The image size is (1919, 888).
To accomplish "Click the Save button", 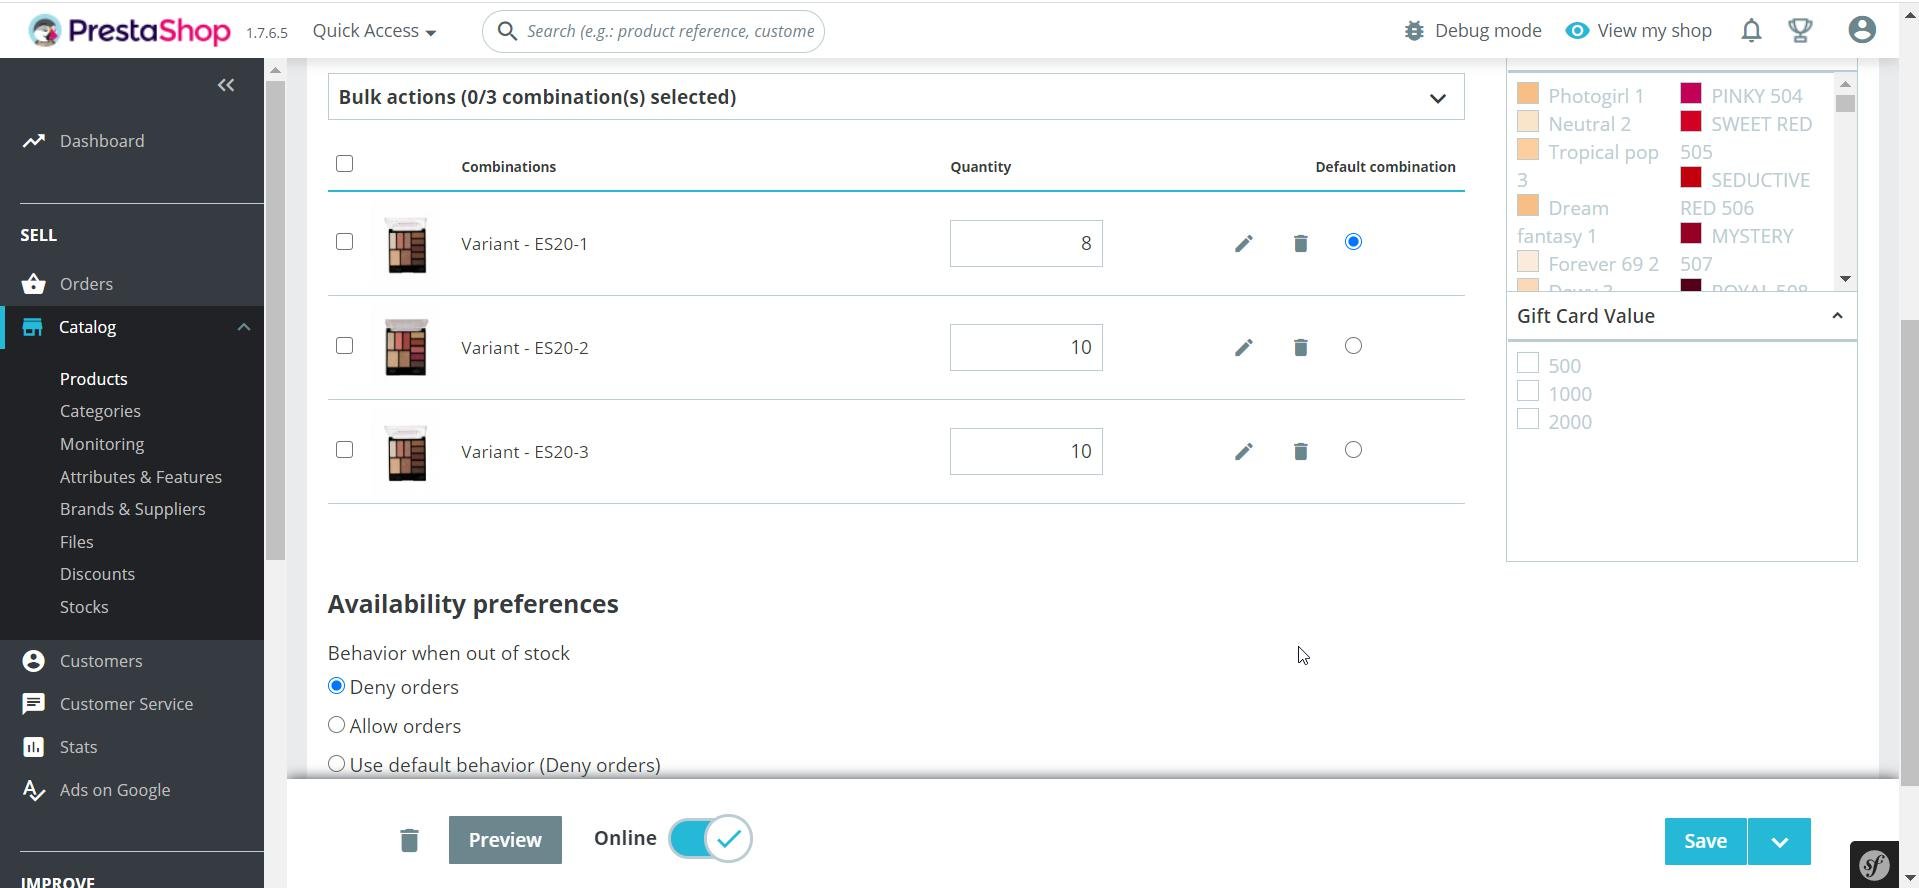I will click(x=1705, y=842).
